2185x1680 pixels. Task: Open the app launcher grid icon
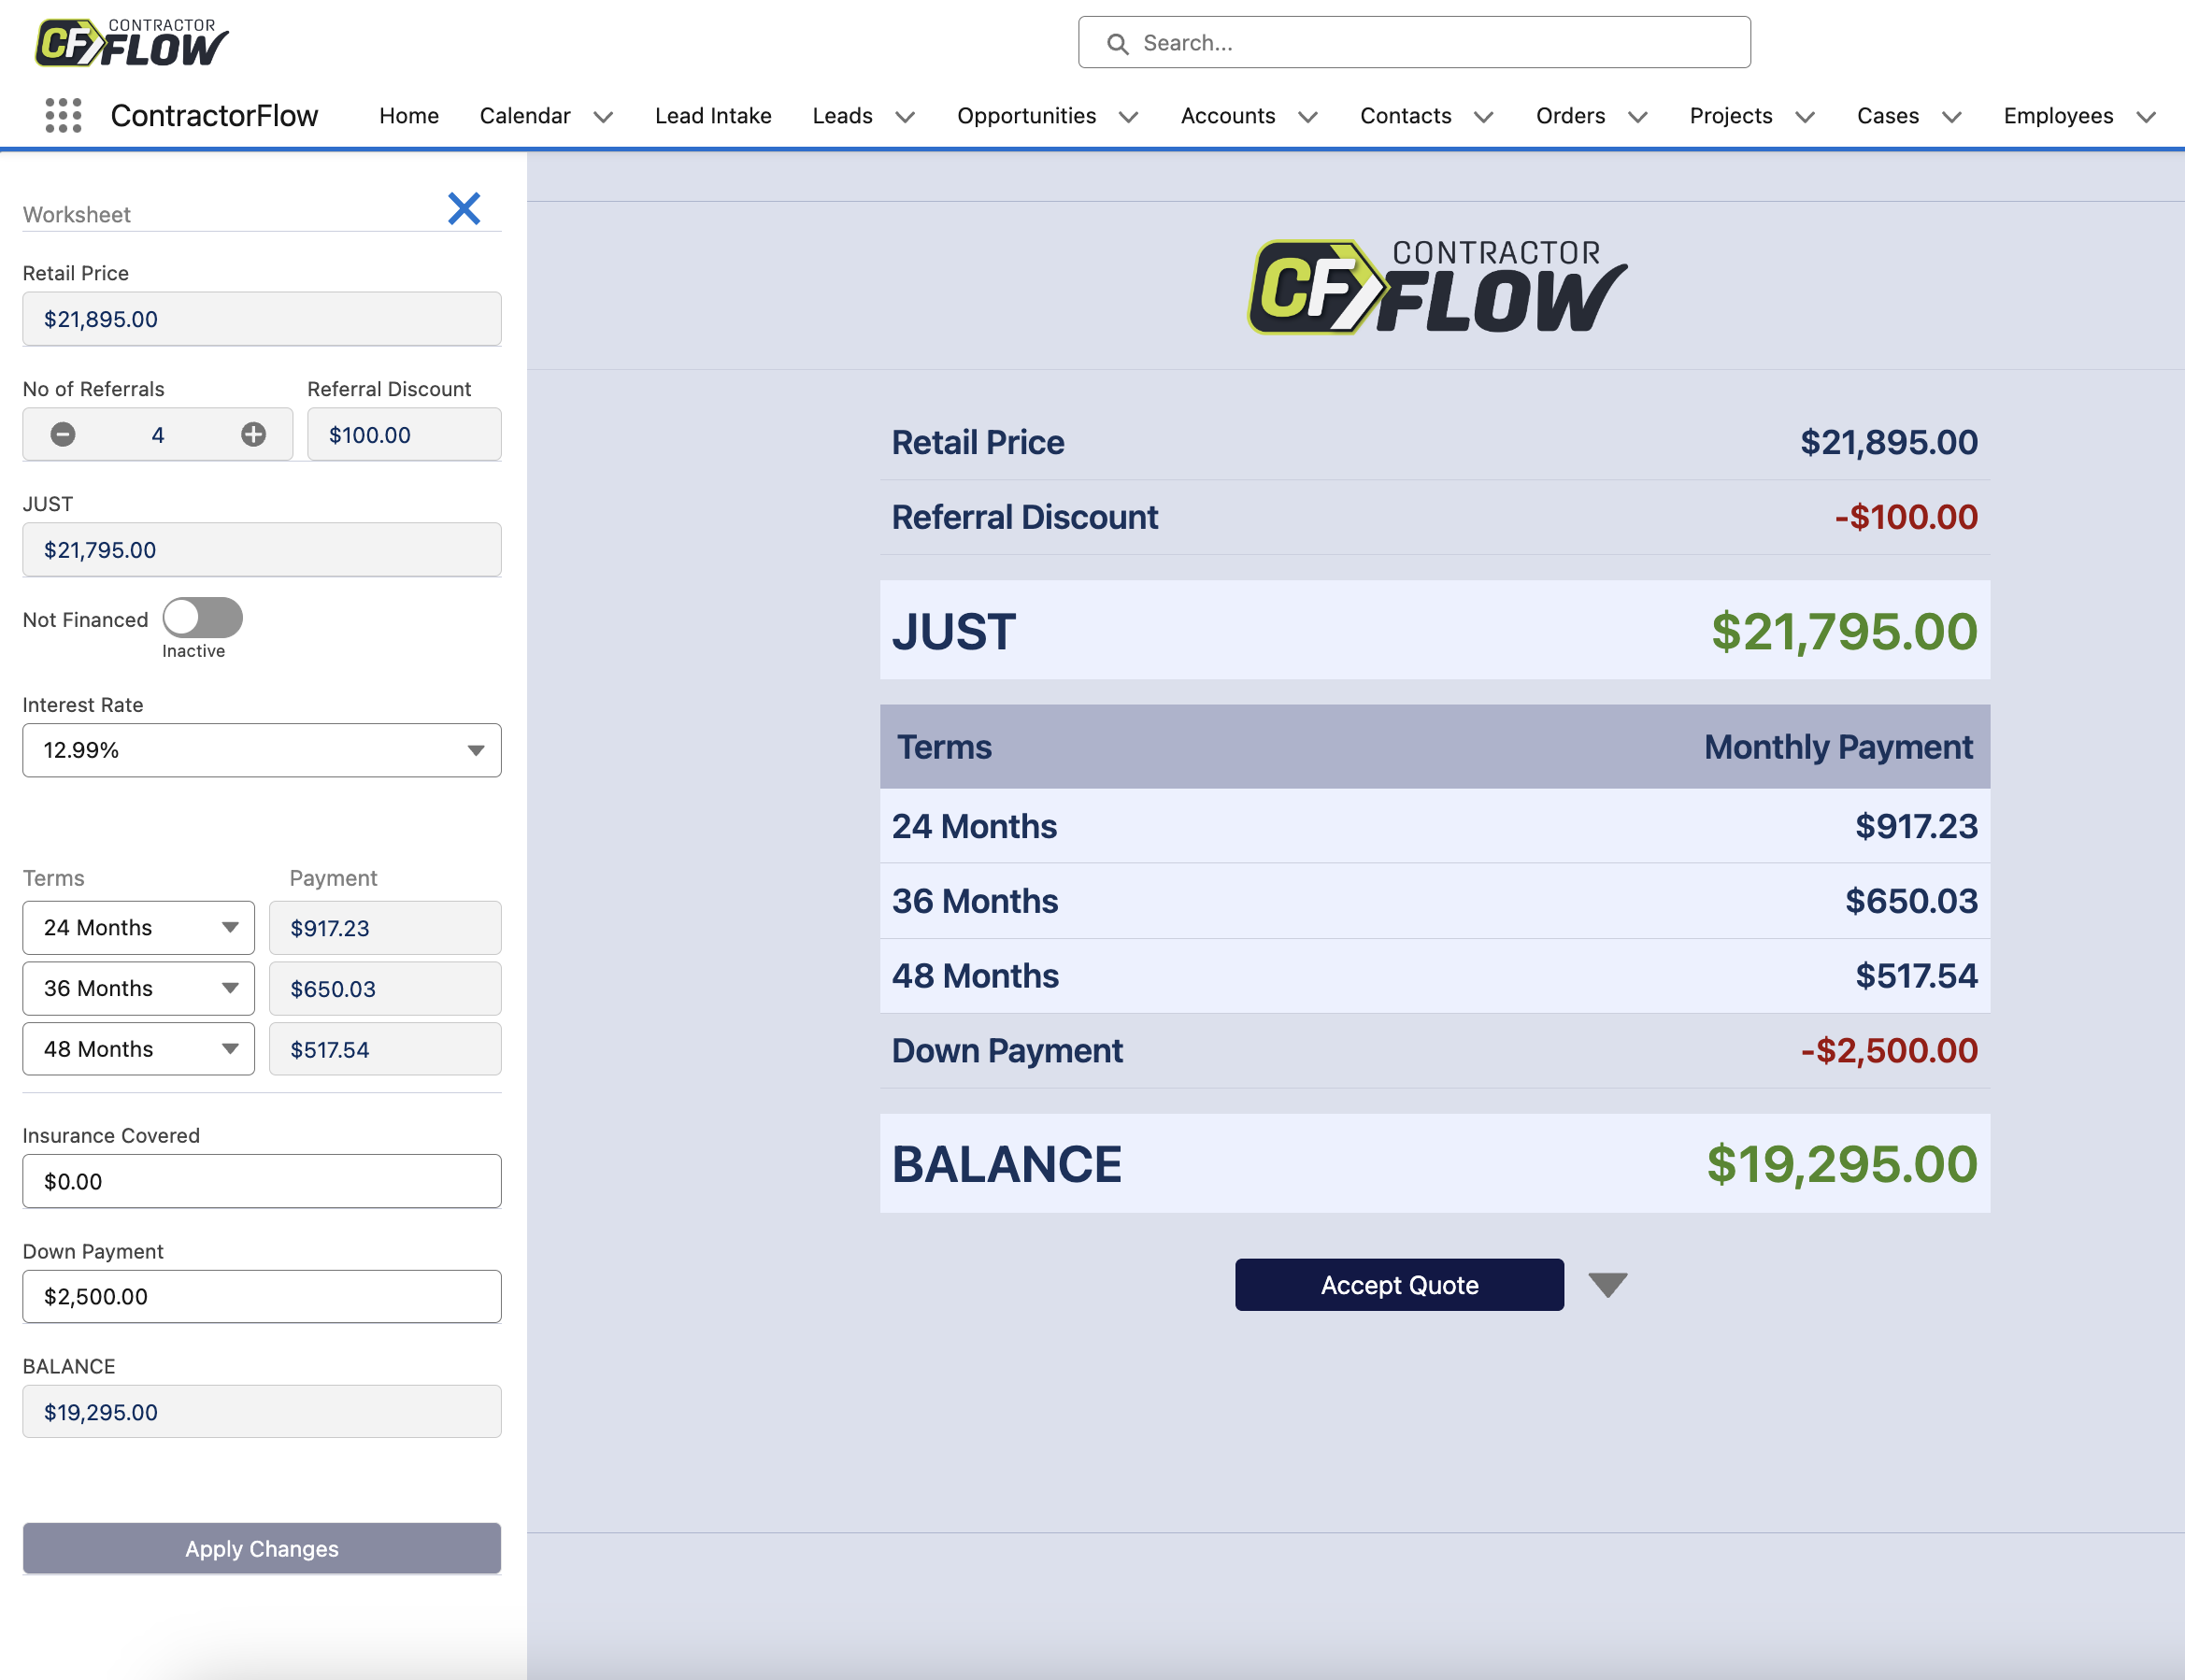[x=63, y=116]
